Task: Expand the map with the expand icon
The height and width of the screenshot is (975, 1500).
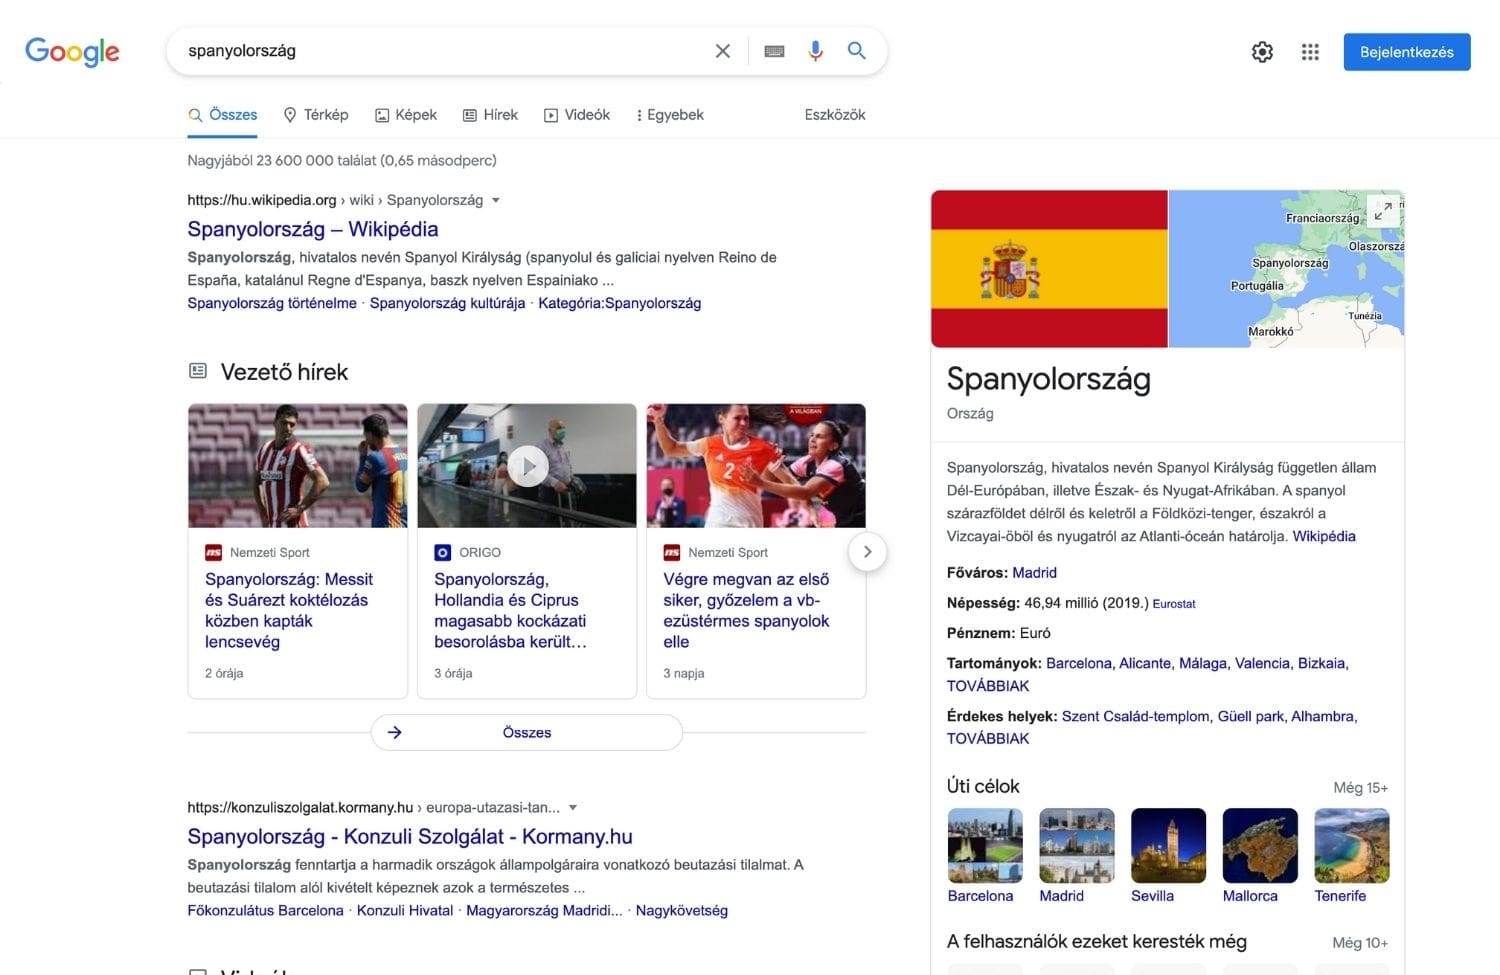Action: coord(1383,211)
